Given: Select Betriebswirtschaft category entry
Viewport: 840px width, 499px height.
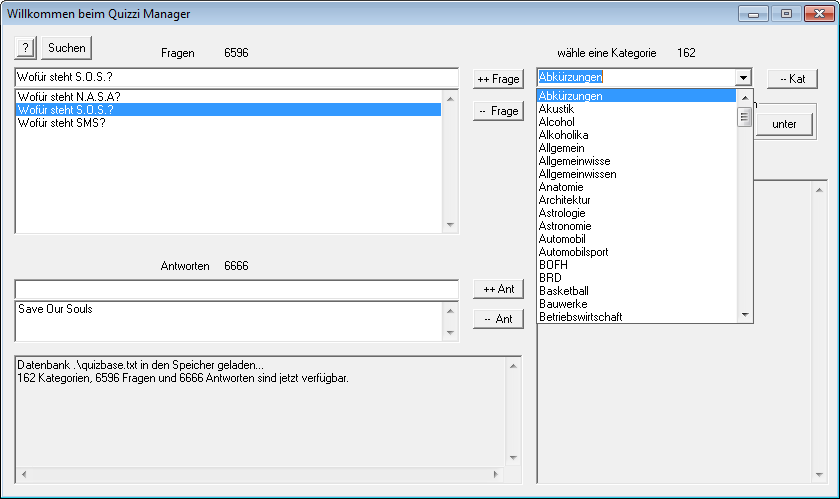Looking at the screenshot, I should point(580,317).
